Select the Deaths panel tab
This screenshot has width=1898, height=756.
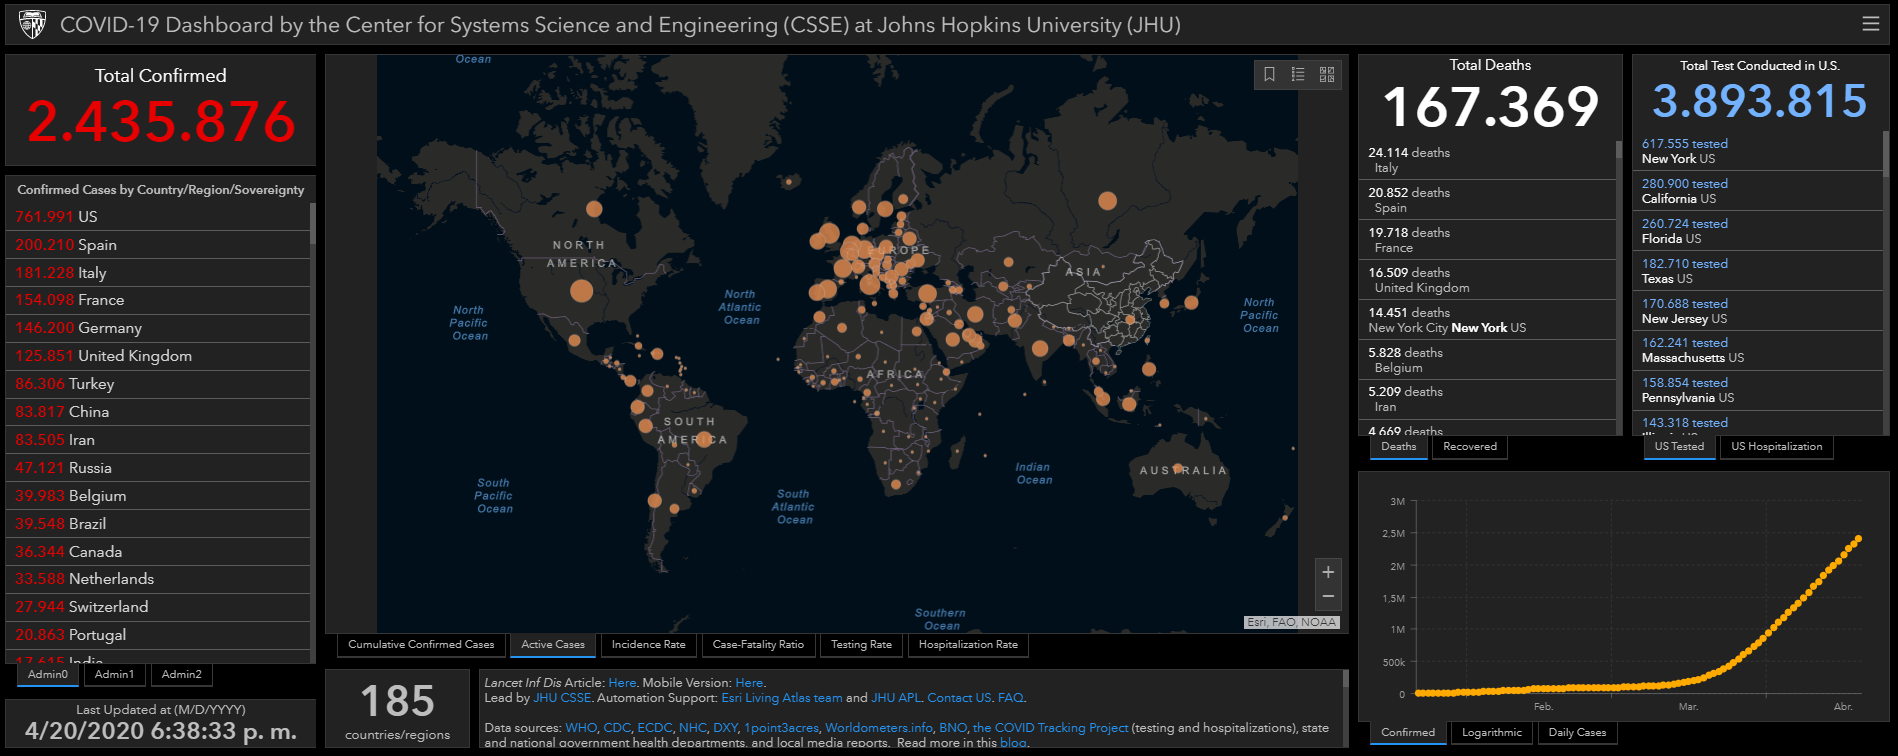point(1398,447)
